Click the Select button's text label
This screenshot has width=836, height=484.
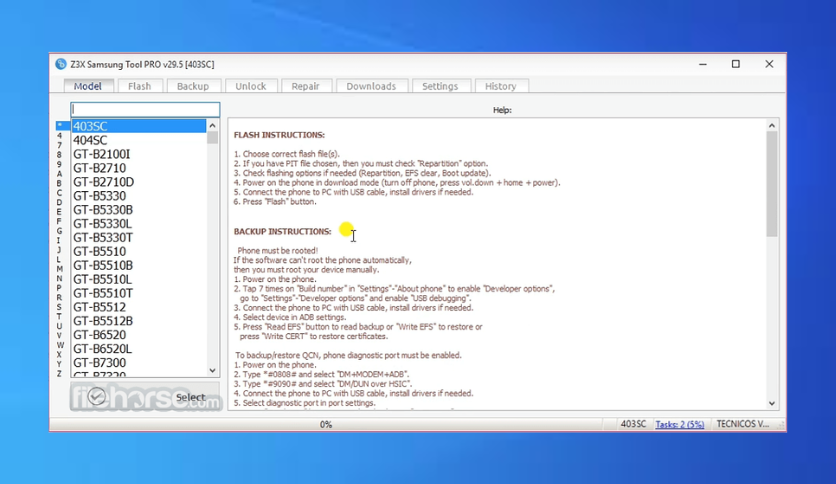pyautogui.click(x=190, y=397)
